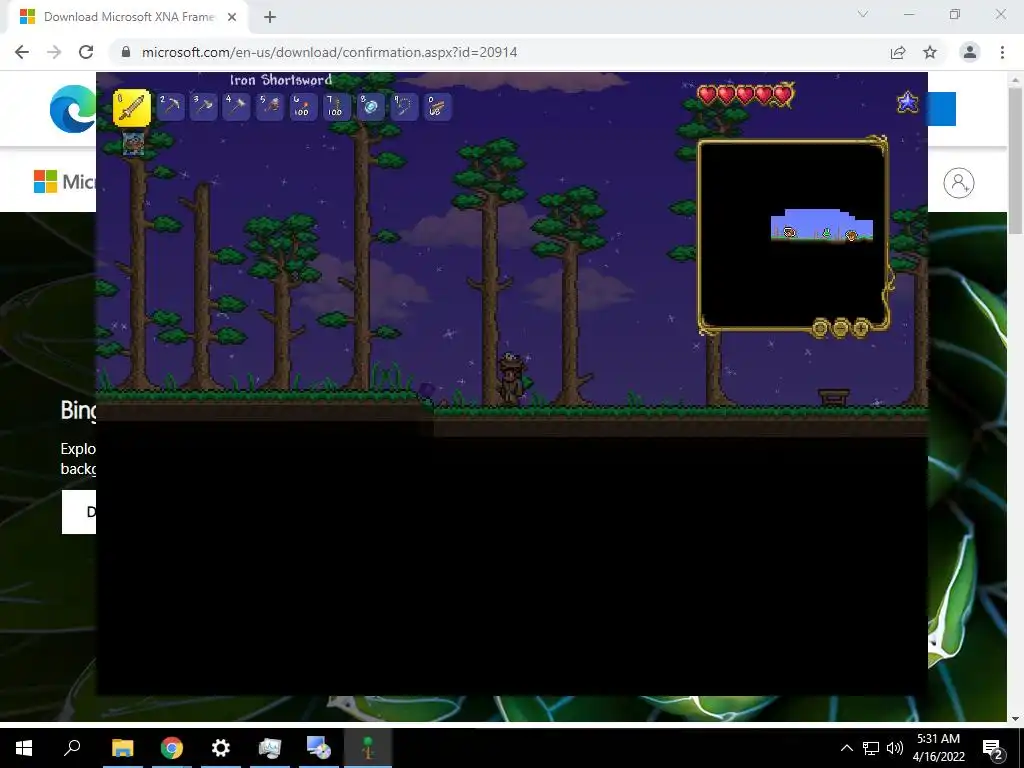The height and width of the screenshot is (768, 1024).
Task: Switch to Chrome from the taskbar
Action: pos(172,748)
